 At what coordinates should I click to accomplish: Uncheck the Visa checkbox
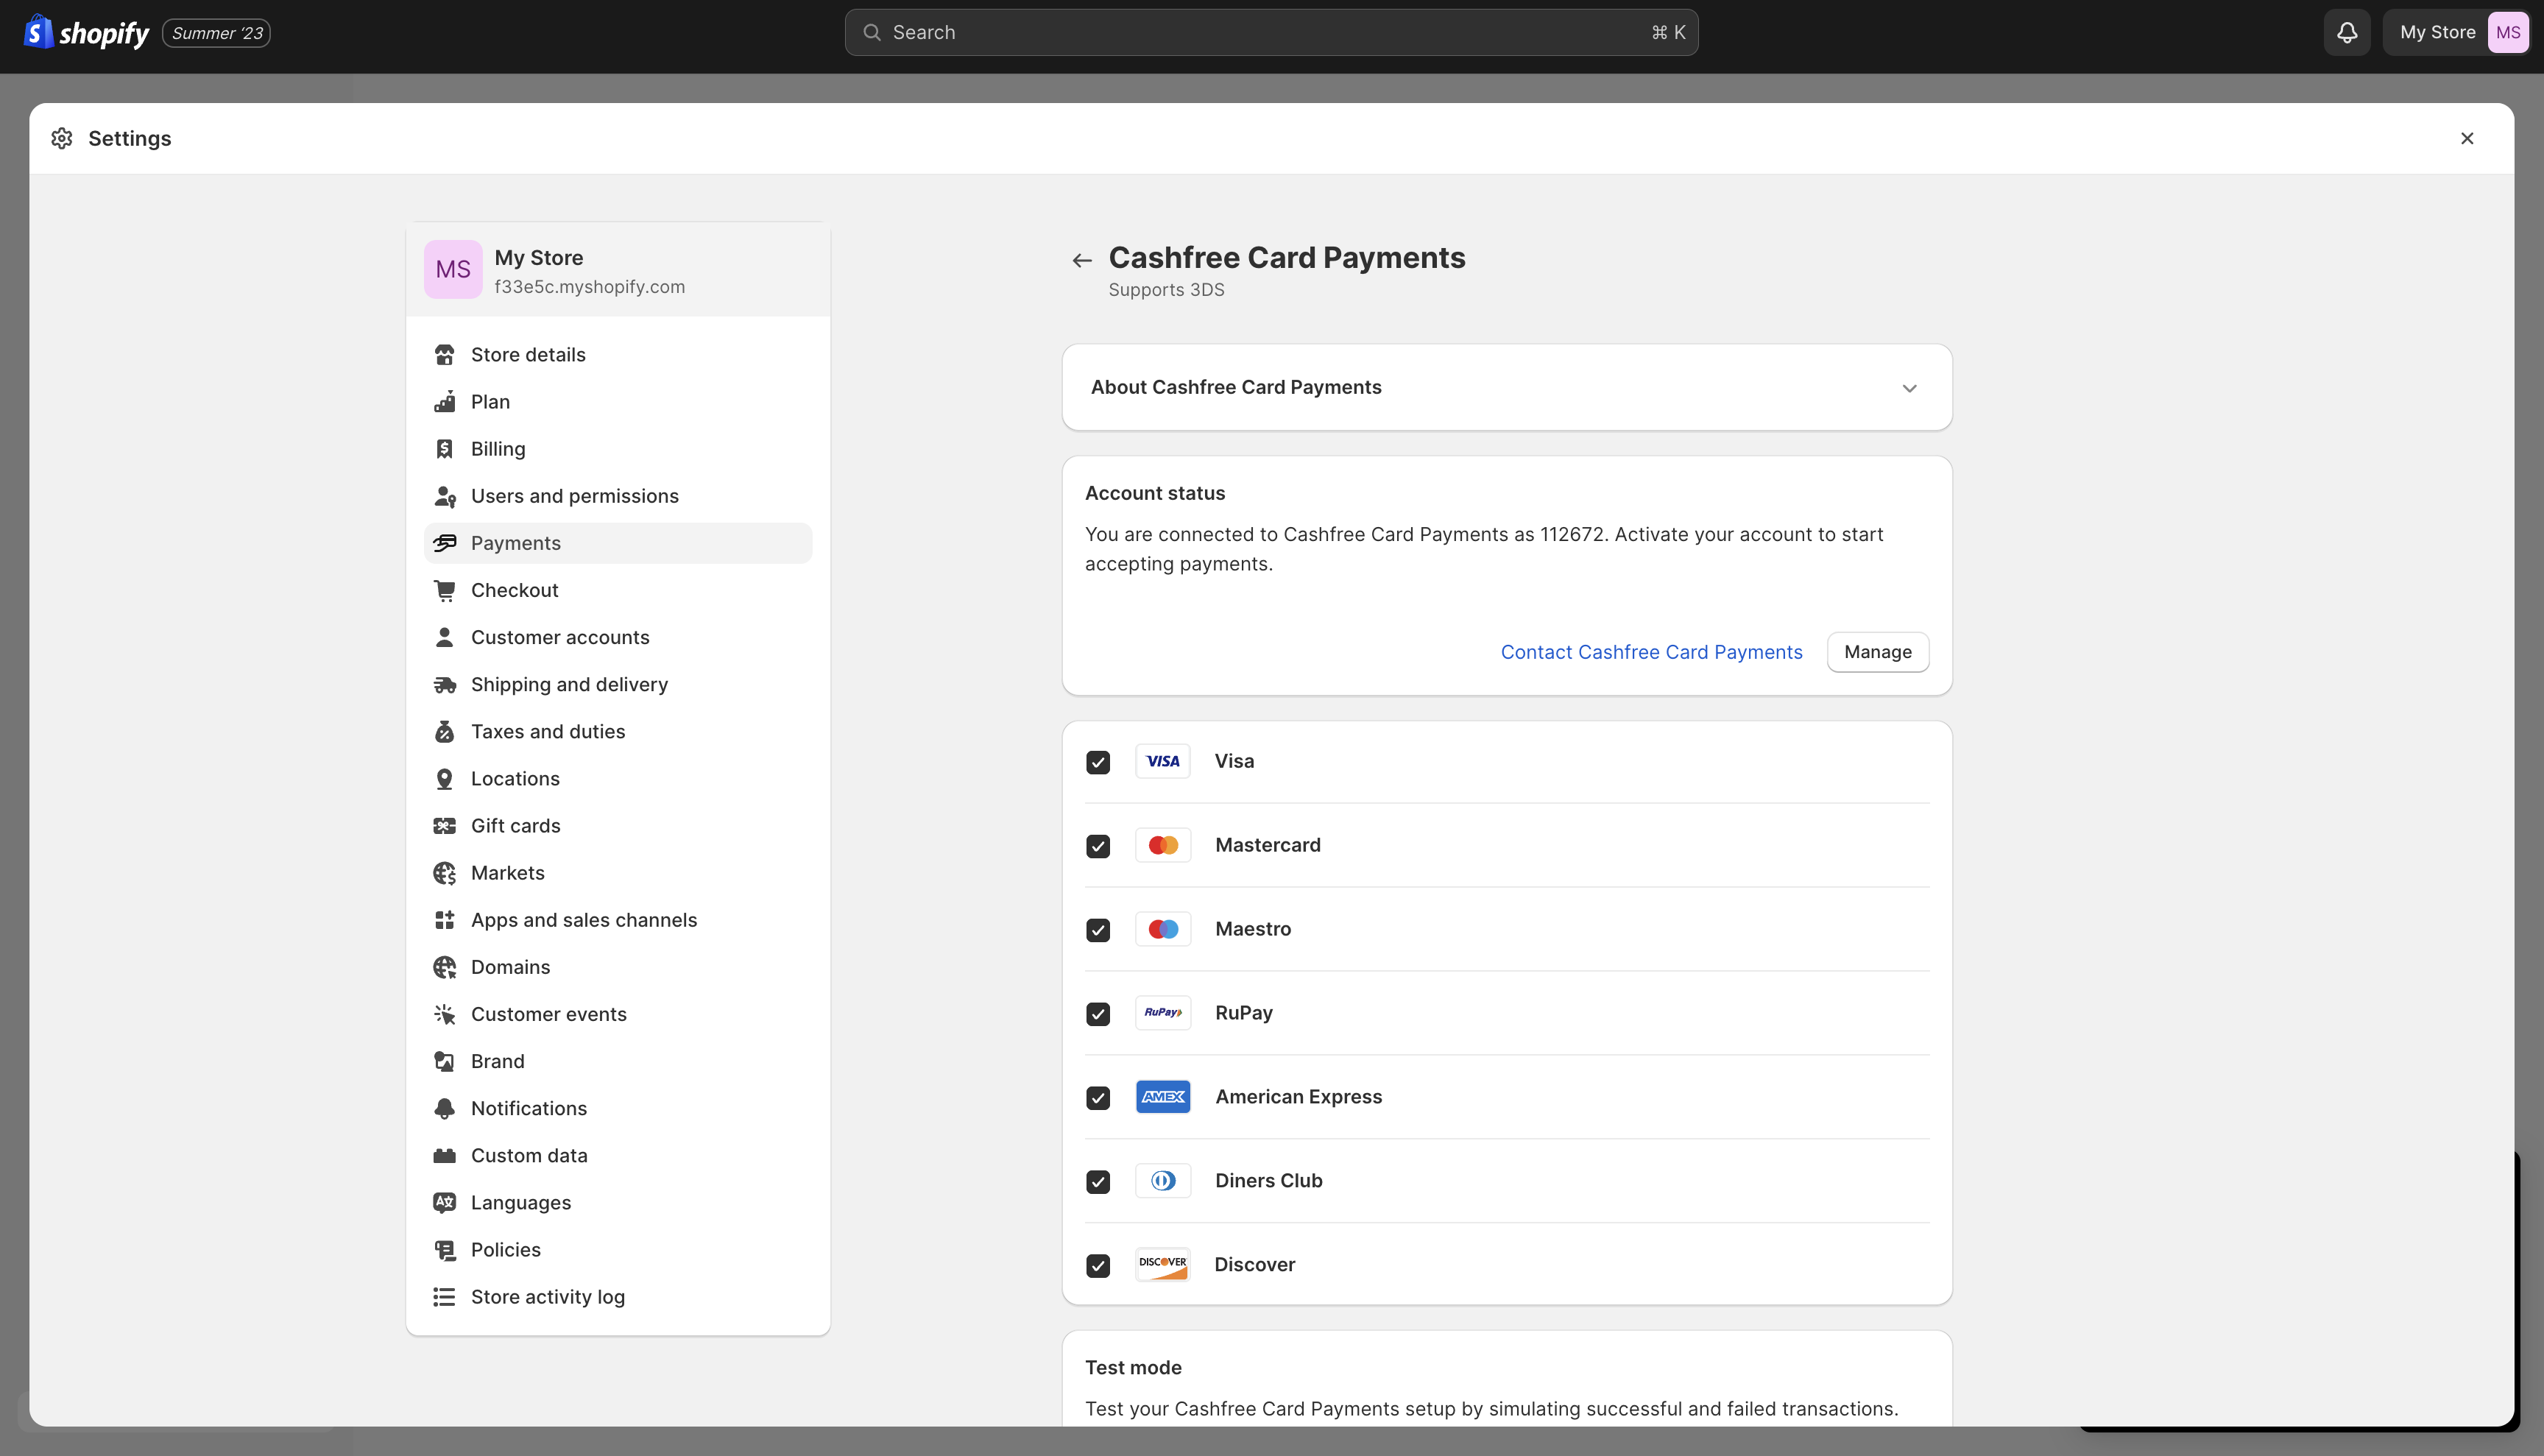[1098, 762]
